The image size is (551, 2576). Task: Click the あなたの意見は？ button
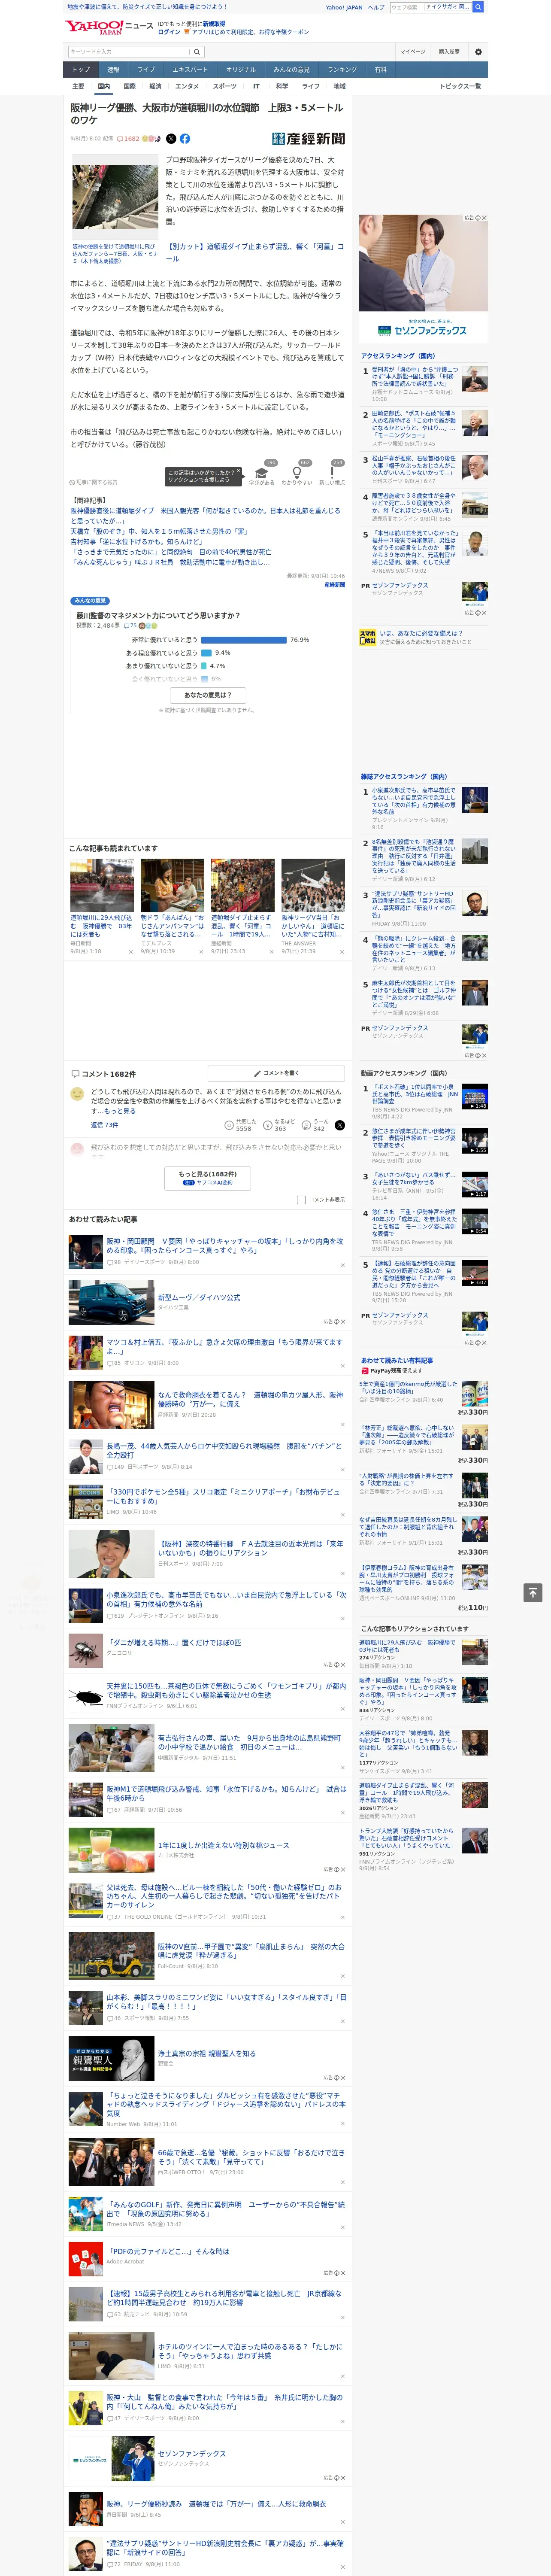point(208,695)
